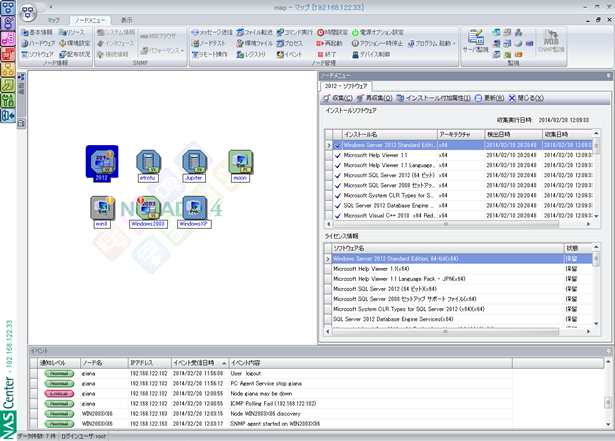
Task: Select the 2012 server node on map
Action: click(x=102, y=163)
